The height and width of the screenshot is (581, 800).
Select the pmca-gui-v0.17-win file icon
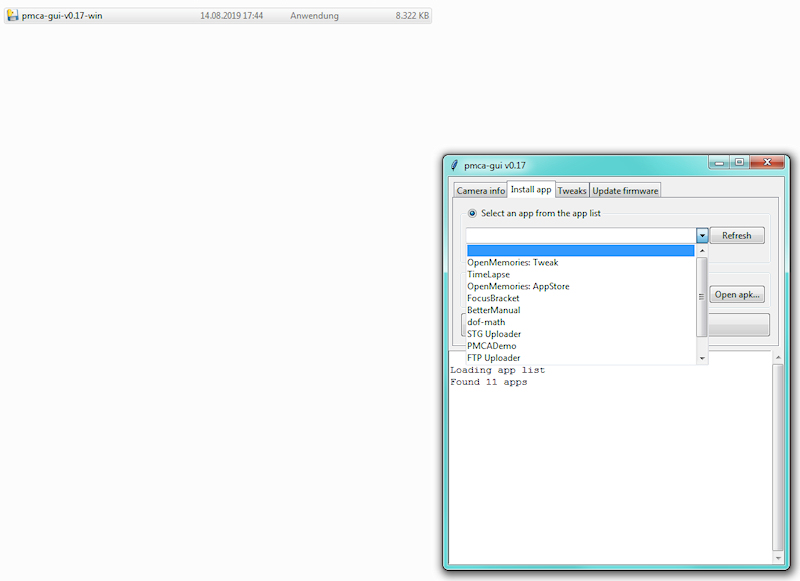coord(13,16)
